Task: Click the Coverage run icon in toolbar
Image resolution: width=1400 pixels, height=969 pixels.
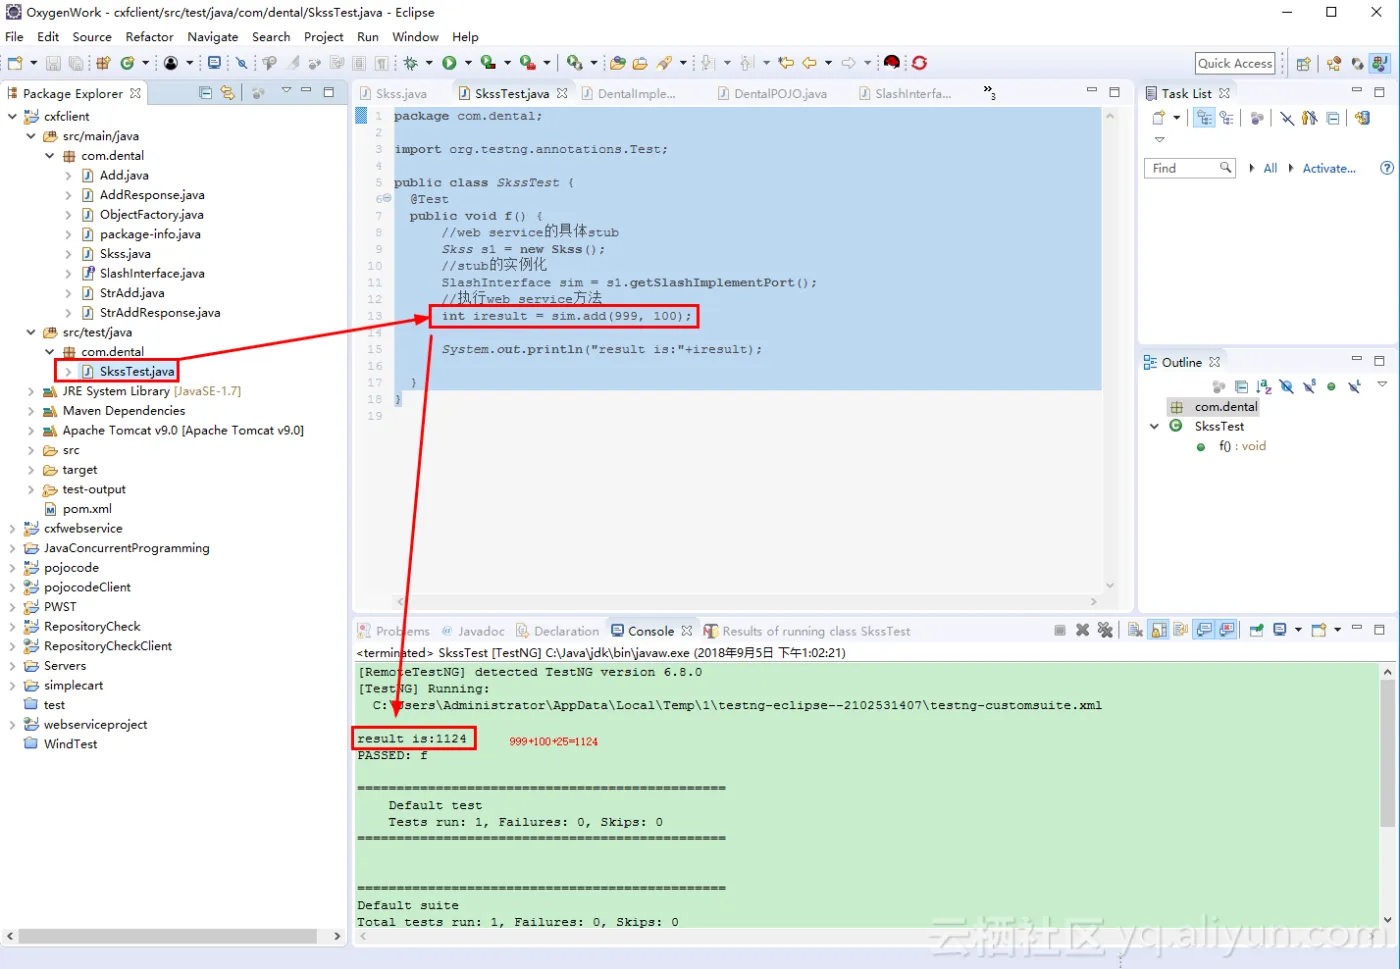Action: tap(487, 63)
